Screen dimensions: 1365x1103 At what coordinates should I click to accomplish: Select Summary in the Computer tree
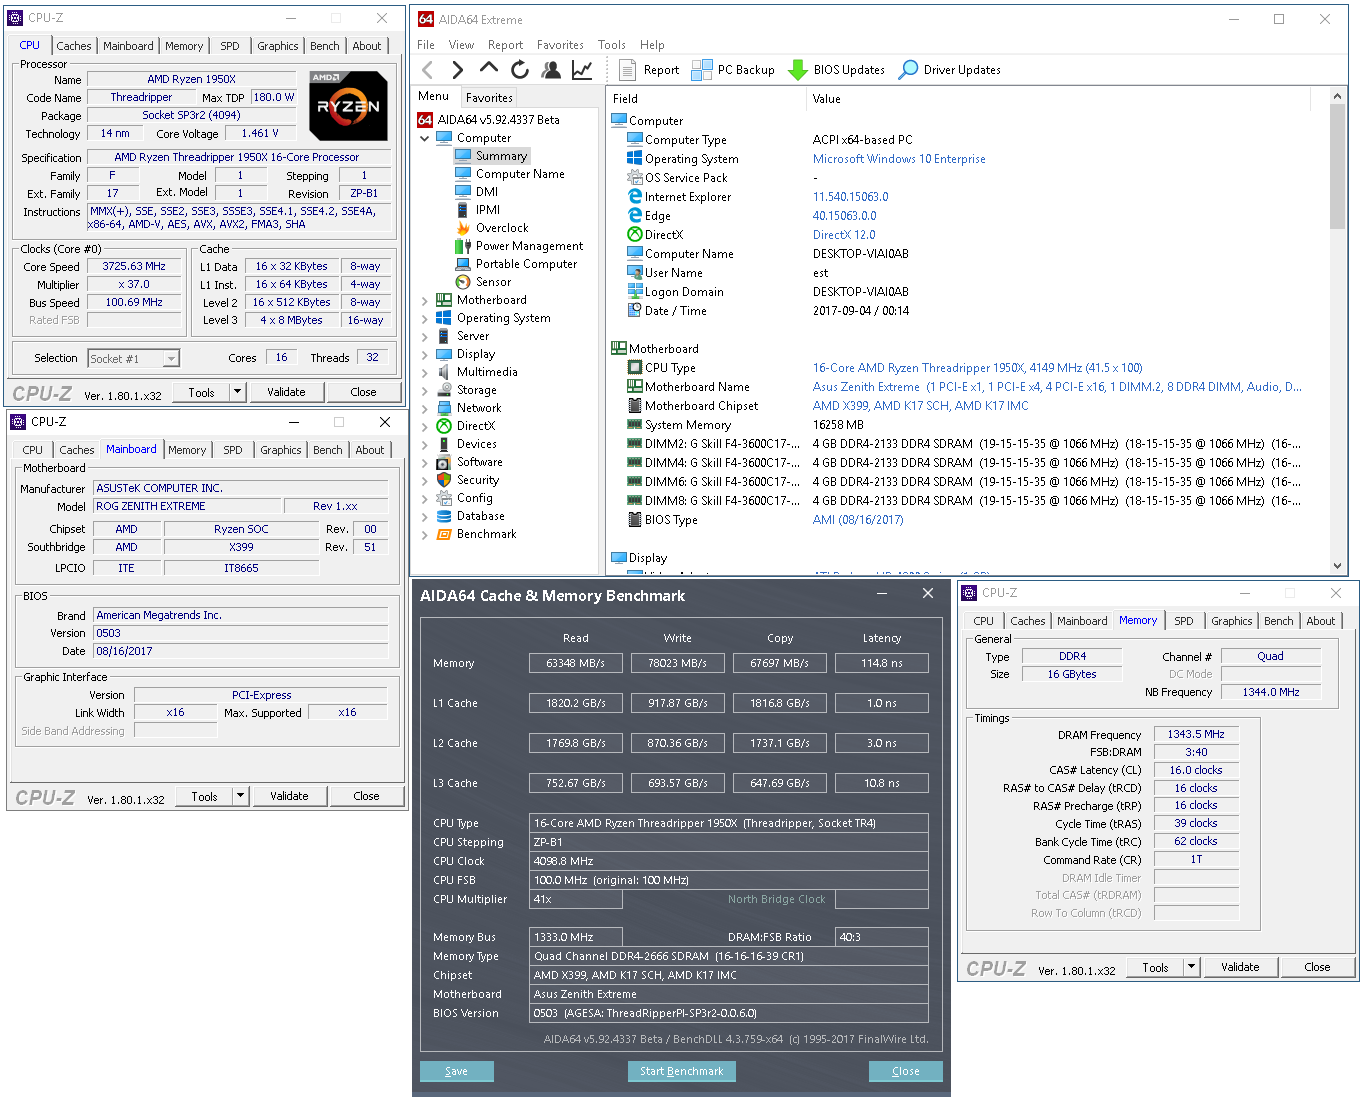point(491,156)
